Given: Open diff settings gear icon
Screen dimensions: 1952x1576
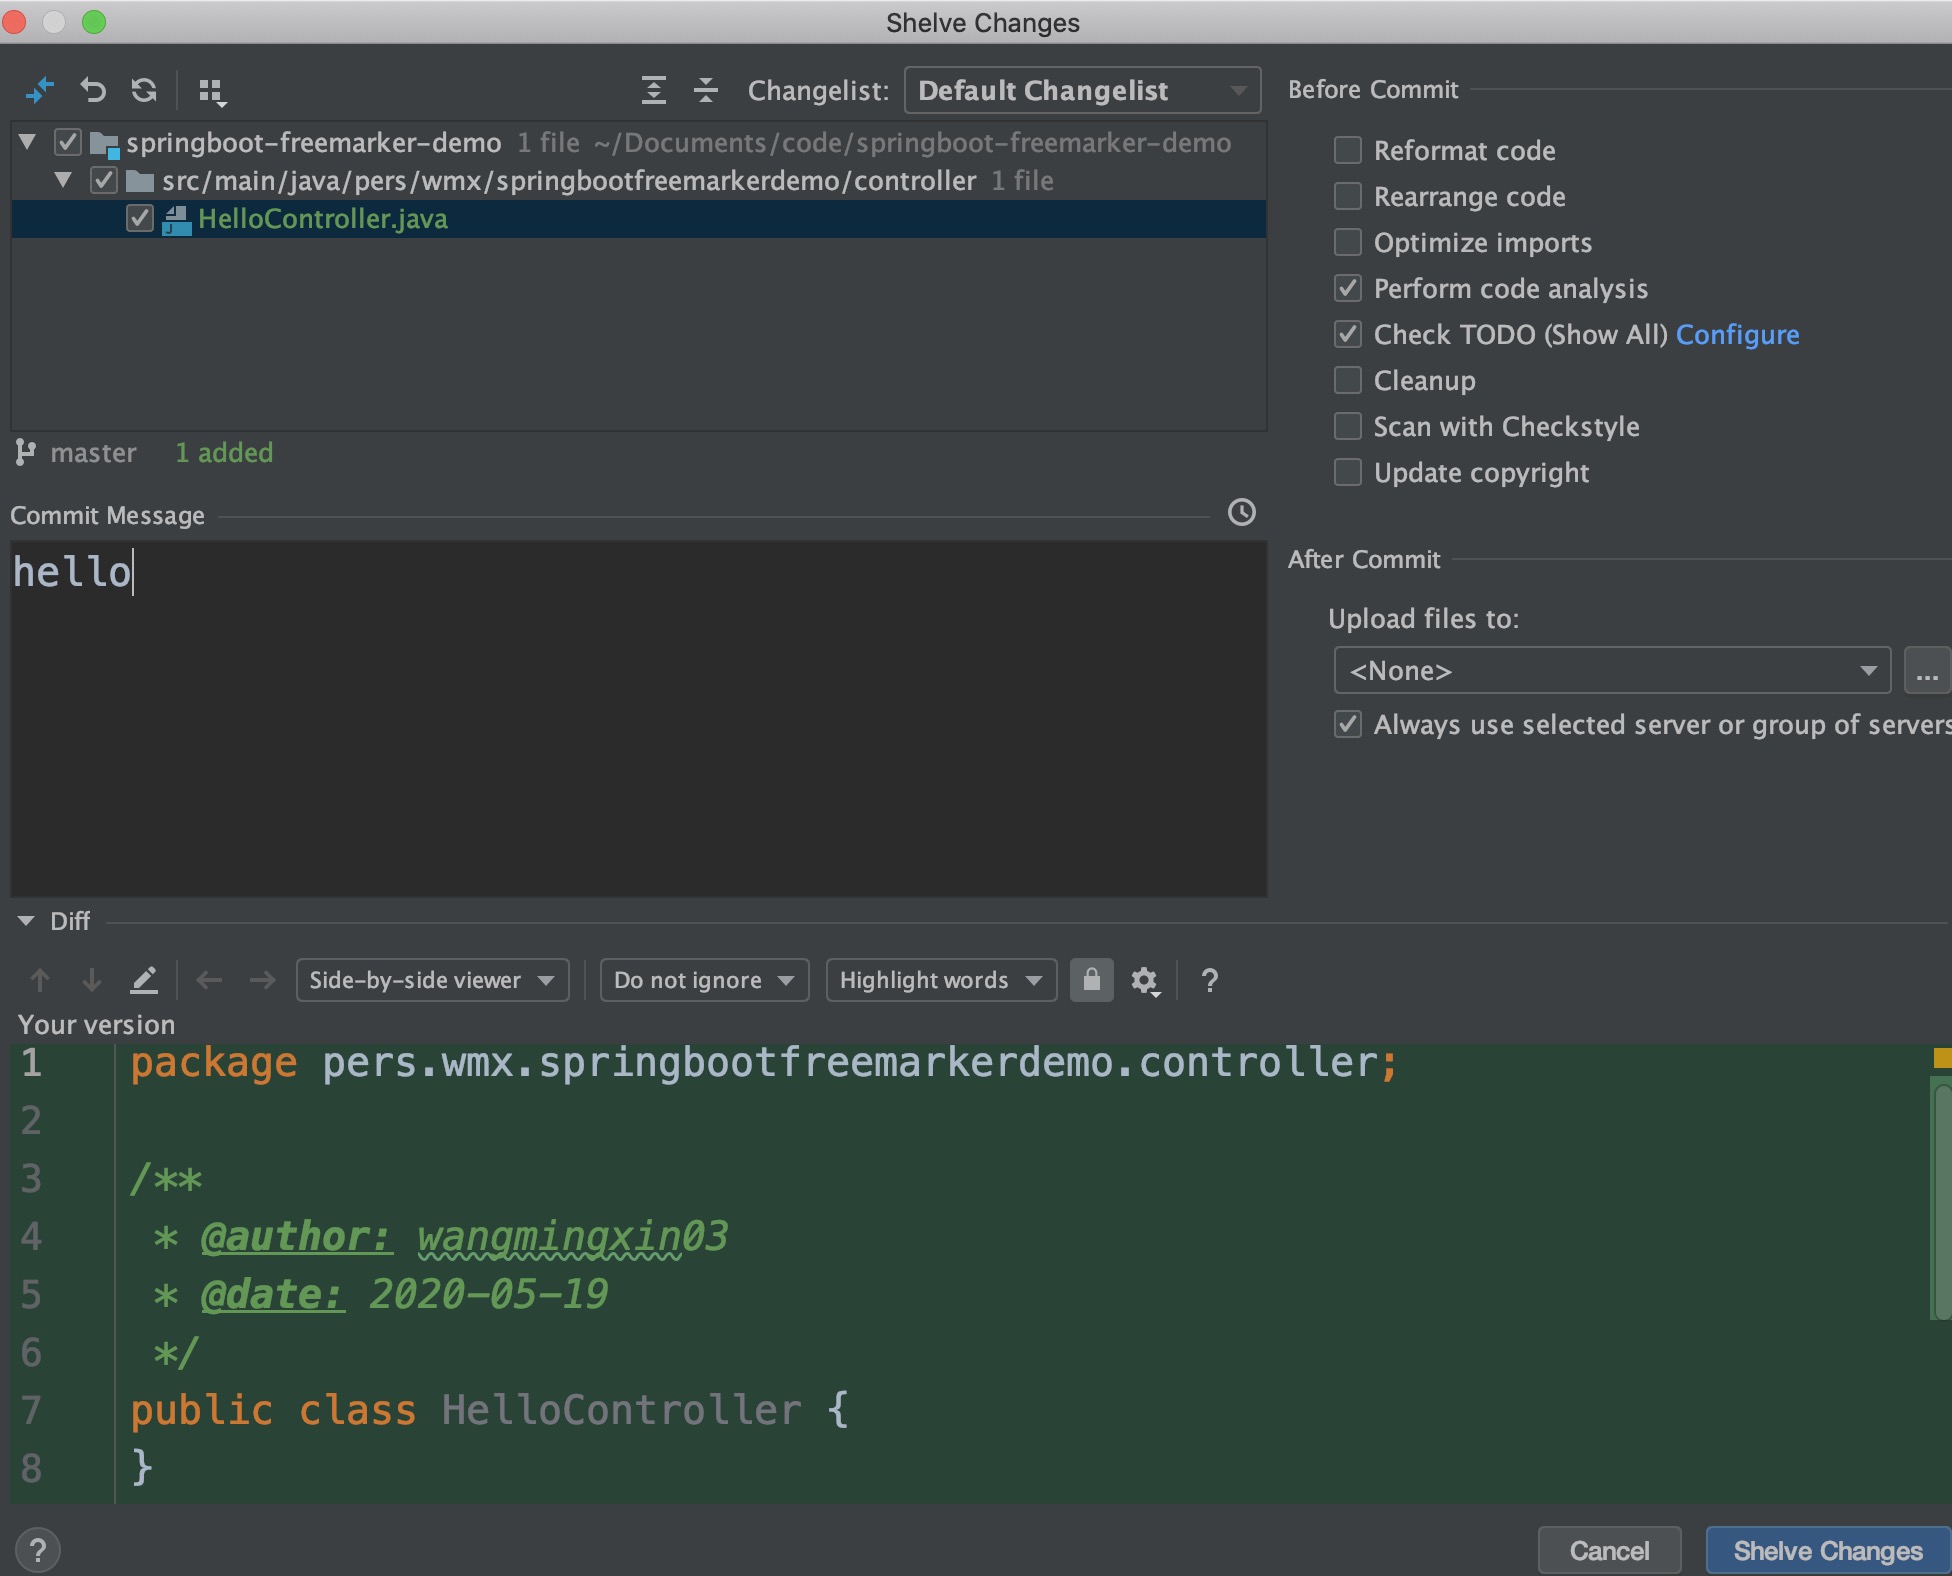Looking at the screenshot, I should (x=1144, y=981).
